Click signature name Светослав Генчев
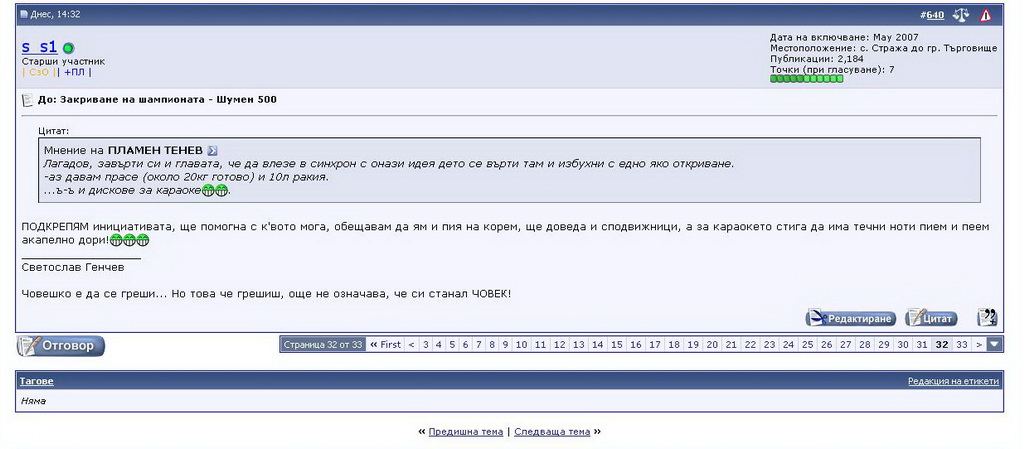 72,268
